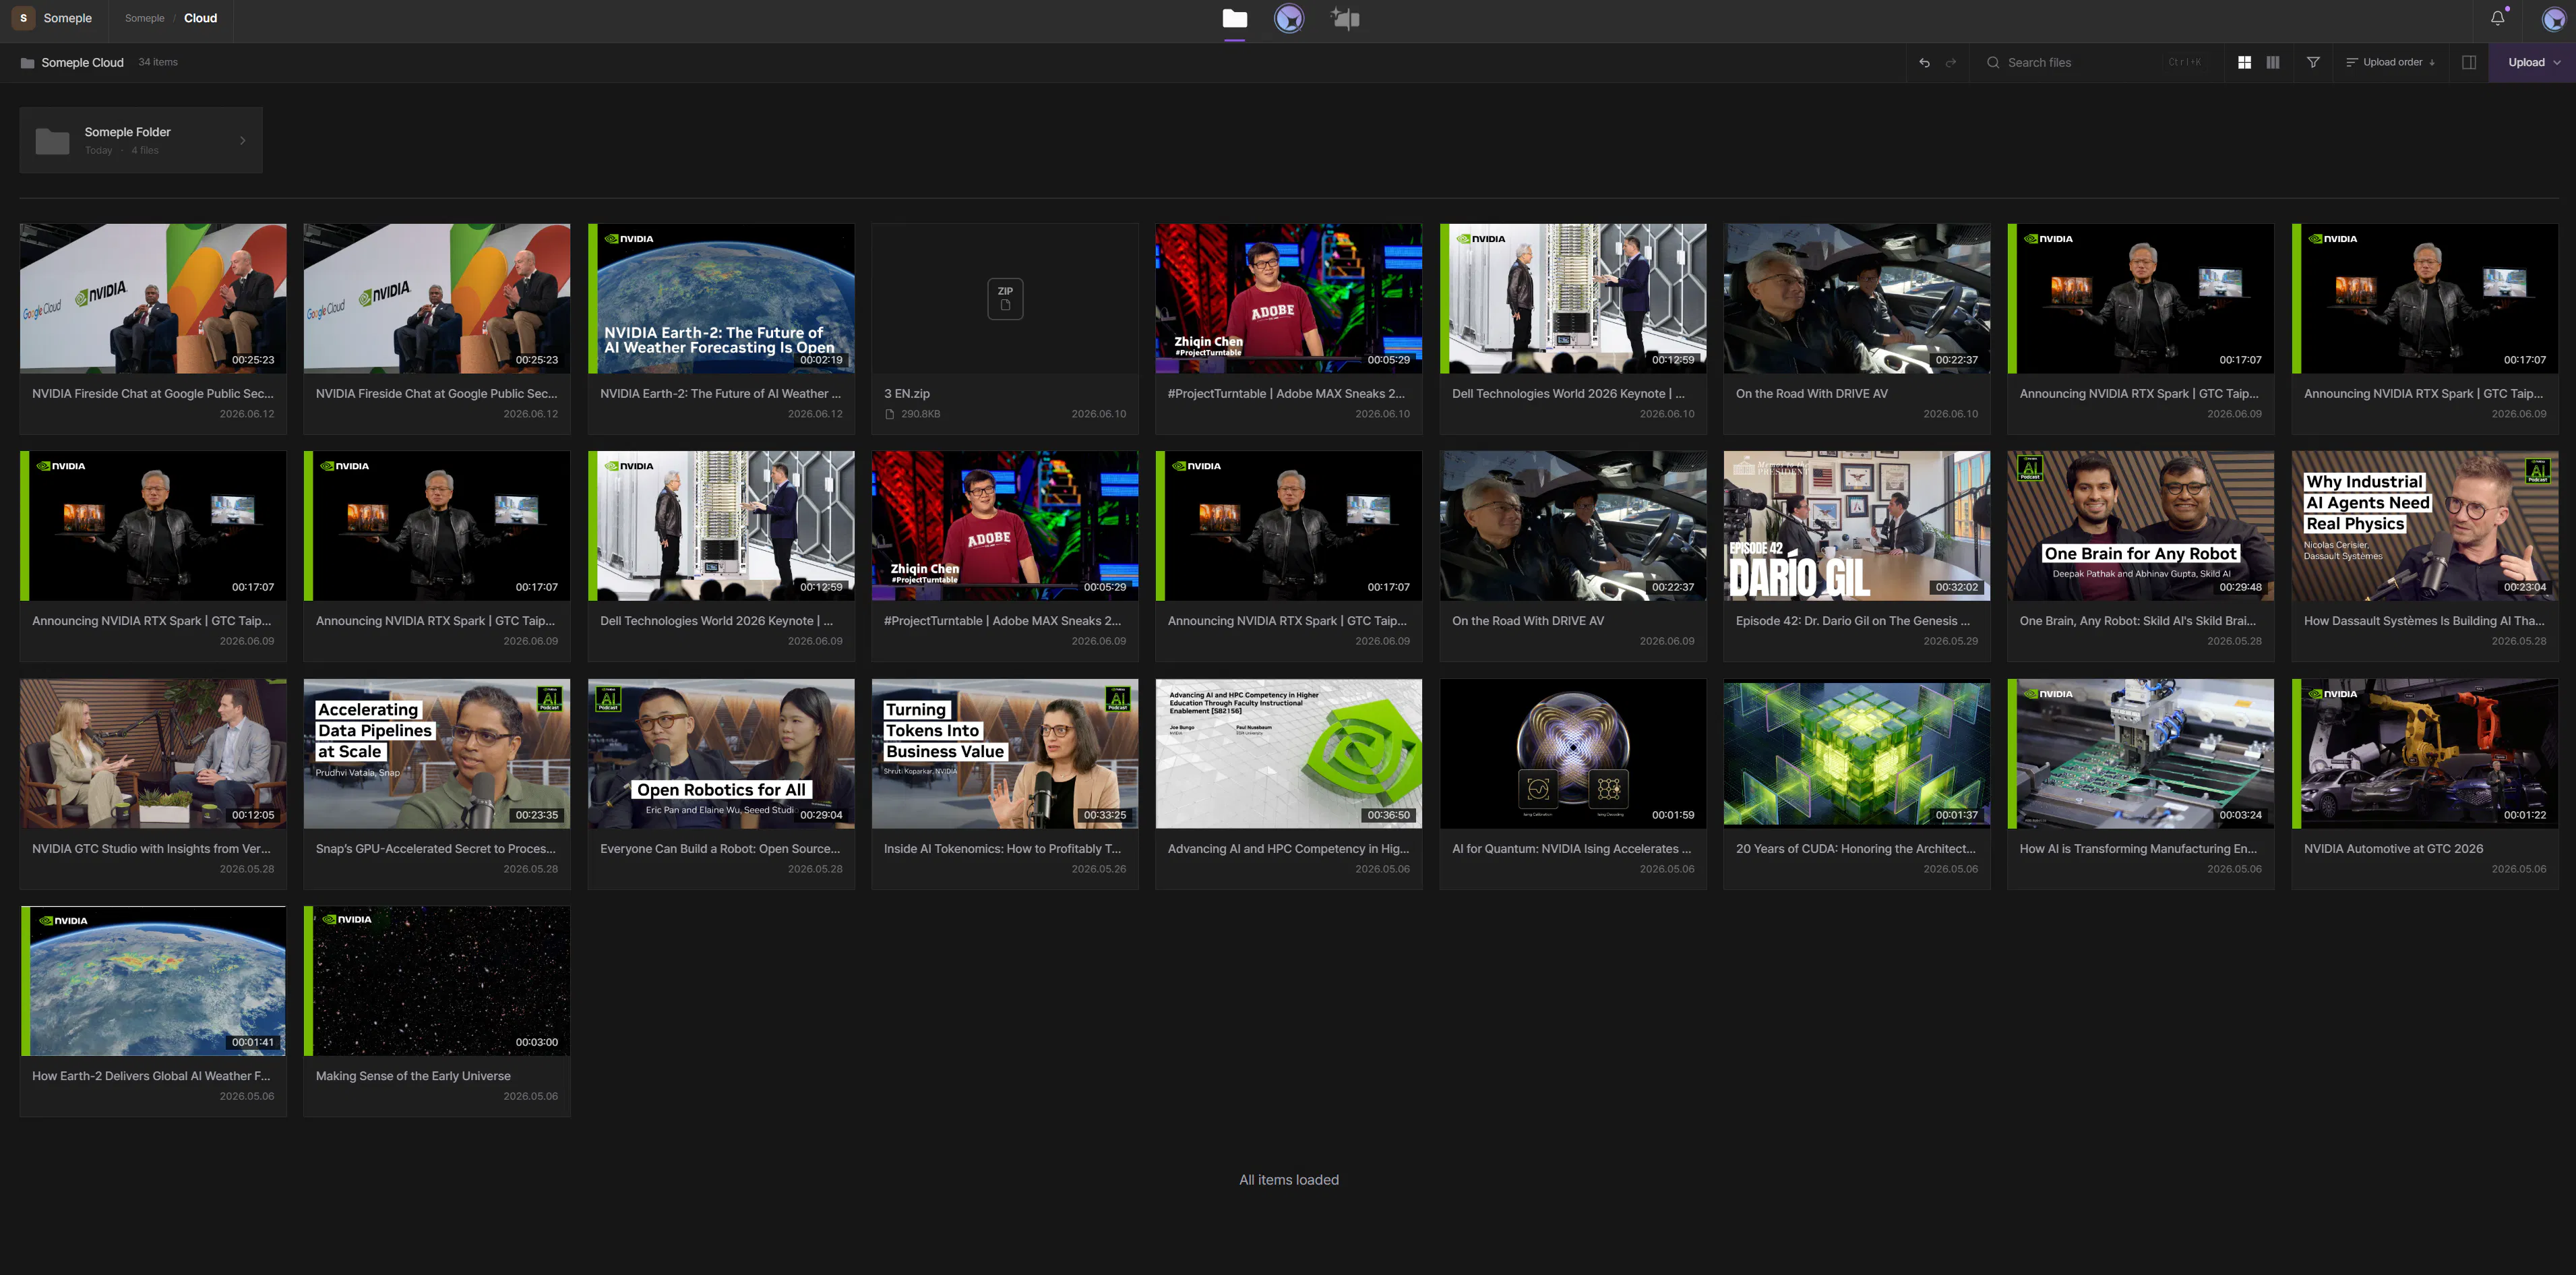Open the Upload button dropdown arrow
The image size is (2576, 1275).
pos(2557,62)
